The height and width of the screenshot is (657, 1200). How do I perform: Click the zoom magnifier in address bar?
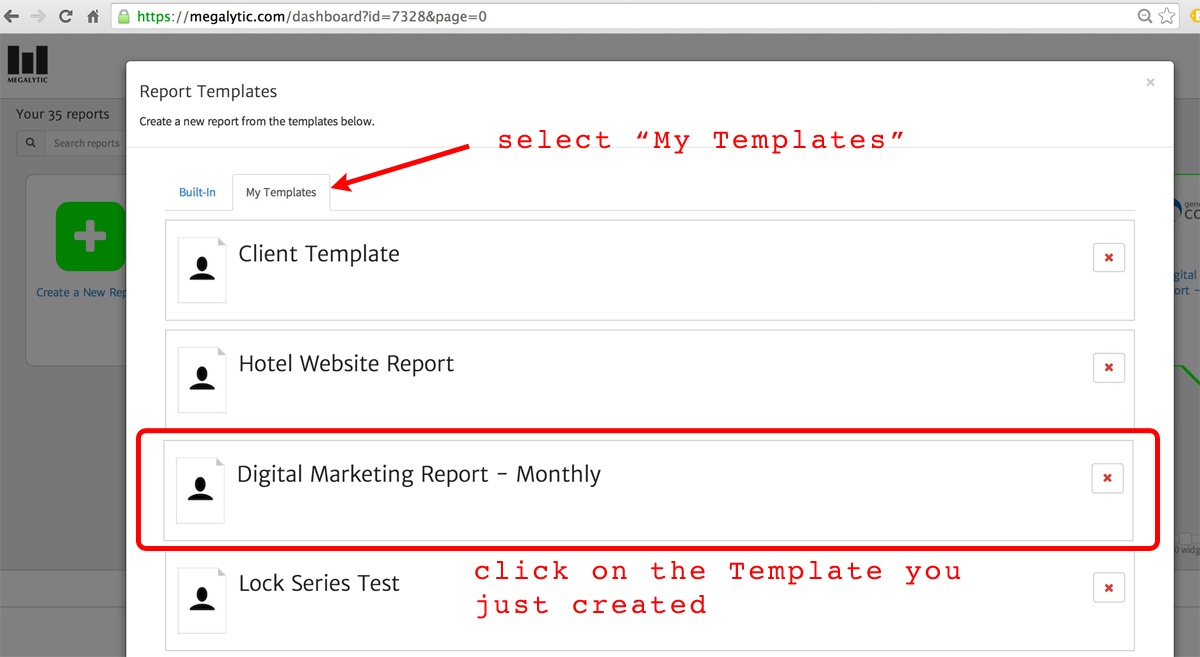pyautogui.click(x=1145, y=17)
